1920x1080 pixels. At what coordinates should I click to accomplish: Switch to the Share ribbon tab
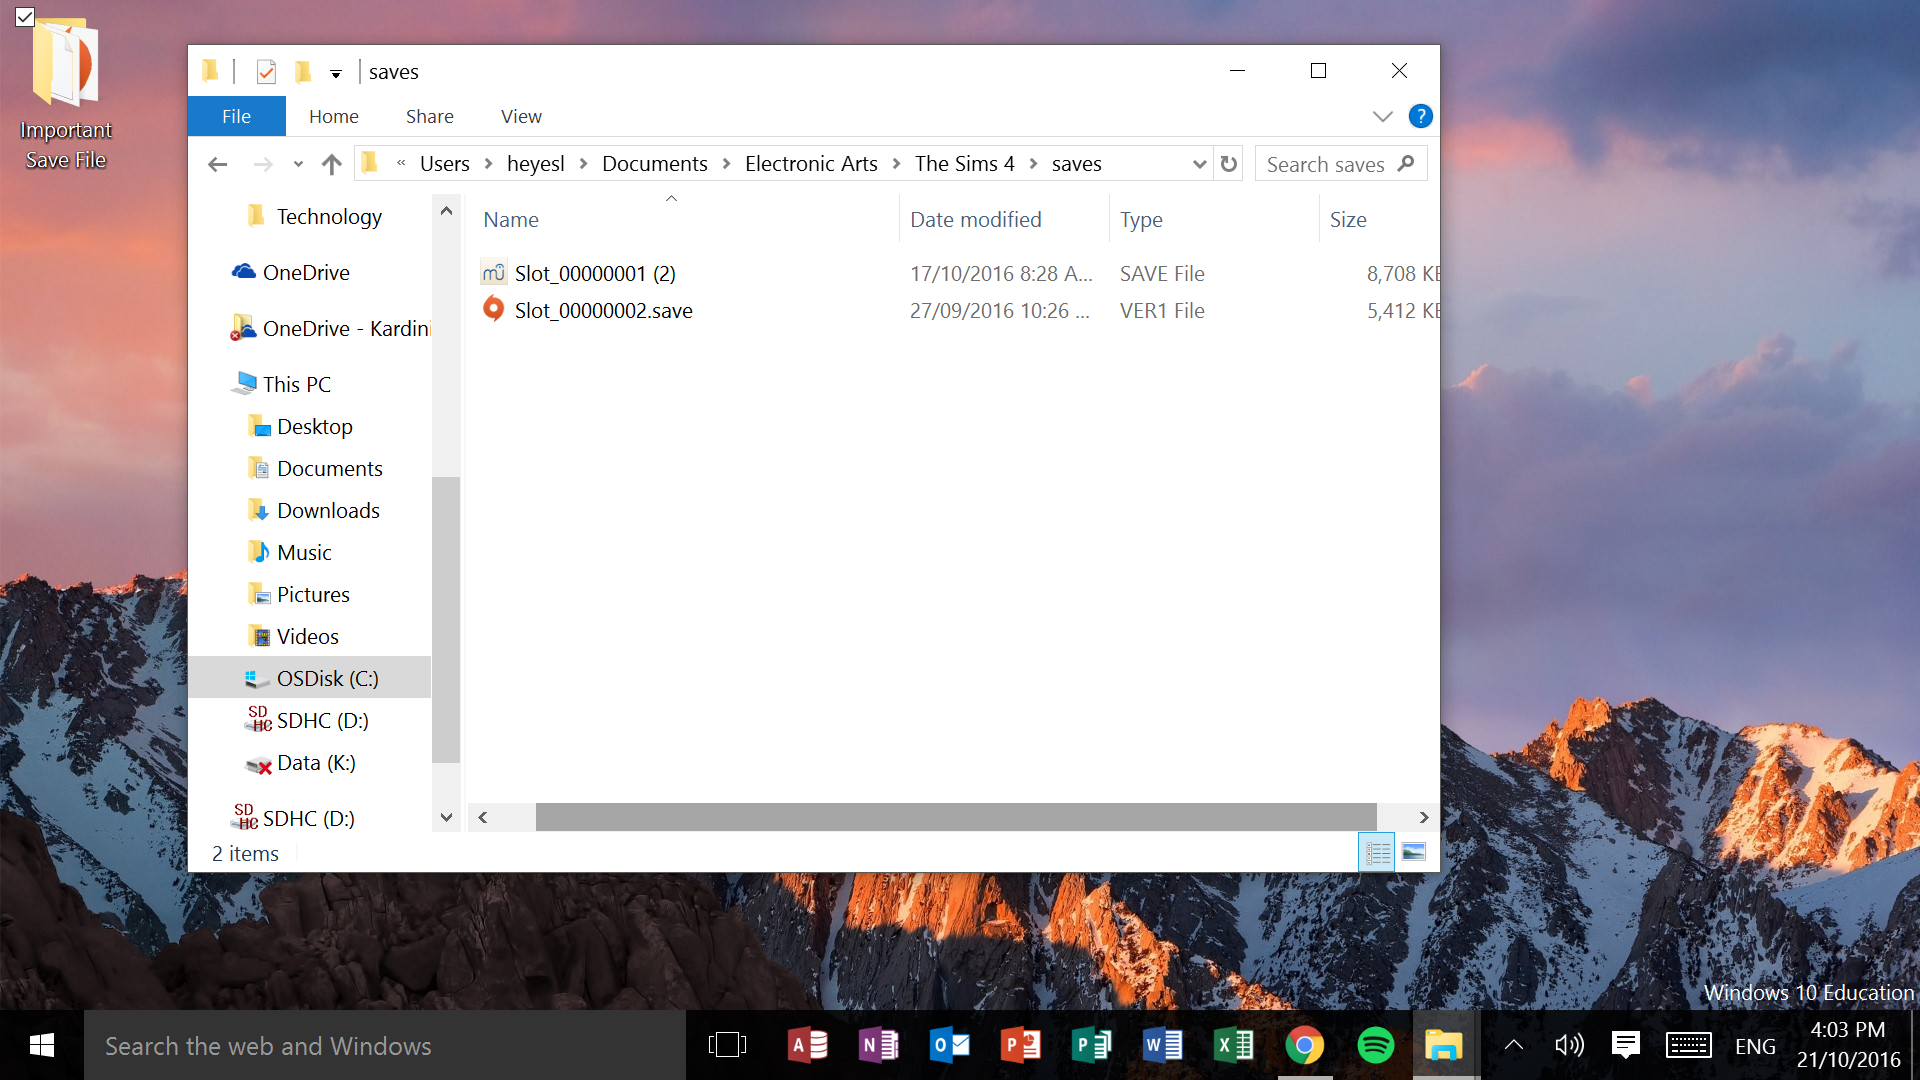point(429,116)
